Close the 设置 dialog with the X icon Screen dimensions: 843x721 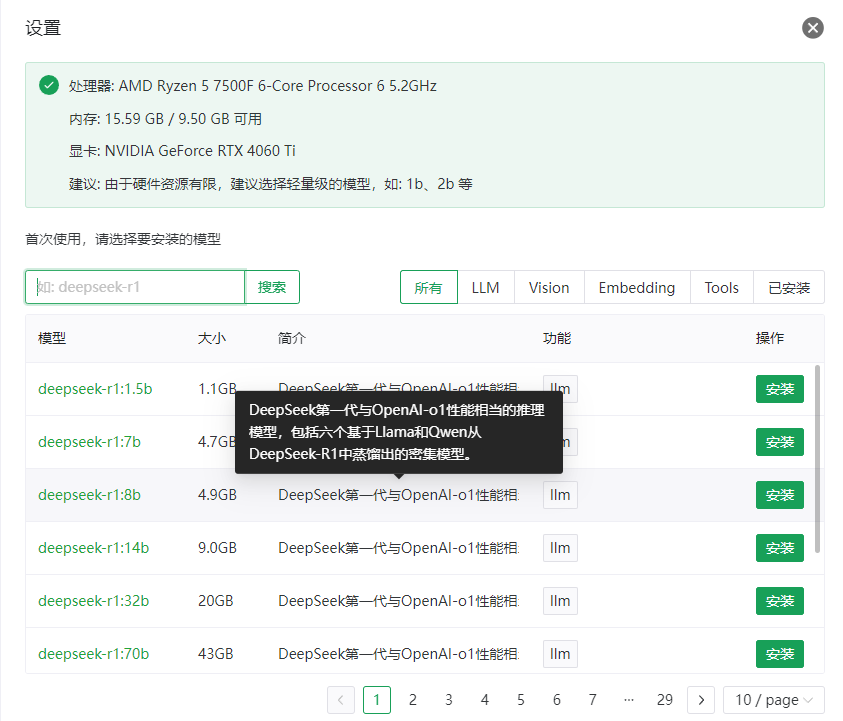click(x=812, y=28)
